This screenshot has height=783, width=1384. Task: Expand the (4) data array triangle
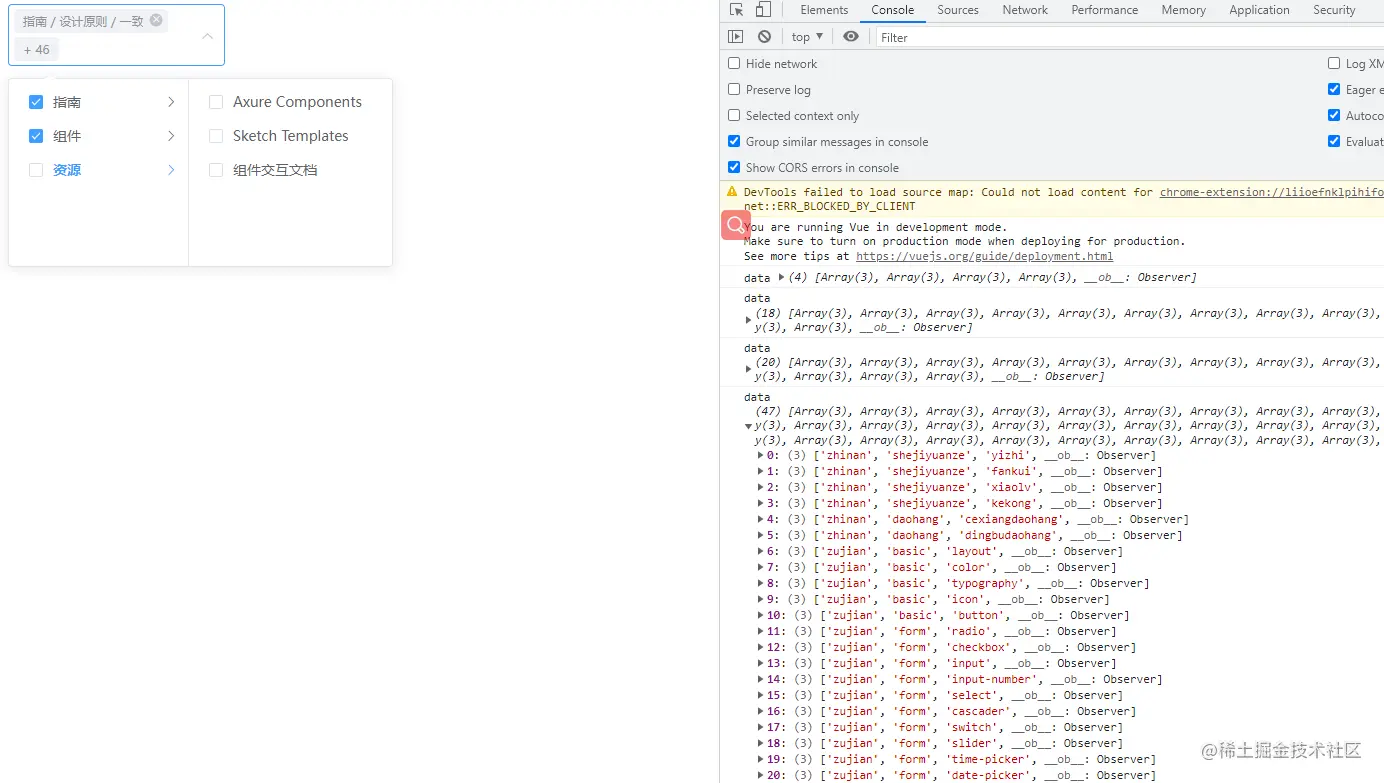[x=781, y=277]
